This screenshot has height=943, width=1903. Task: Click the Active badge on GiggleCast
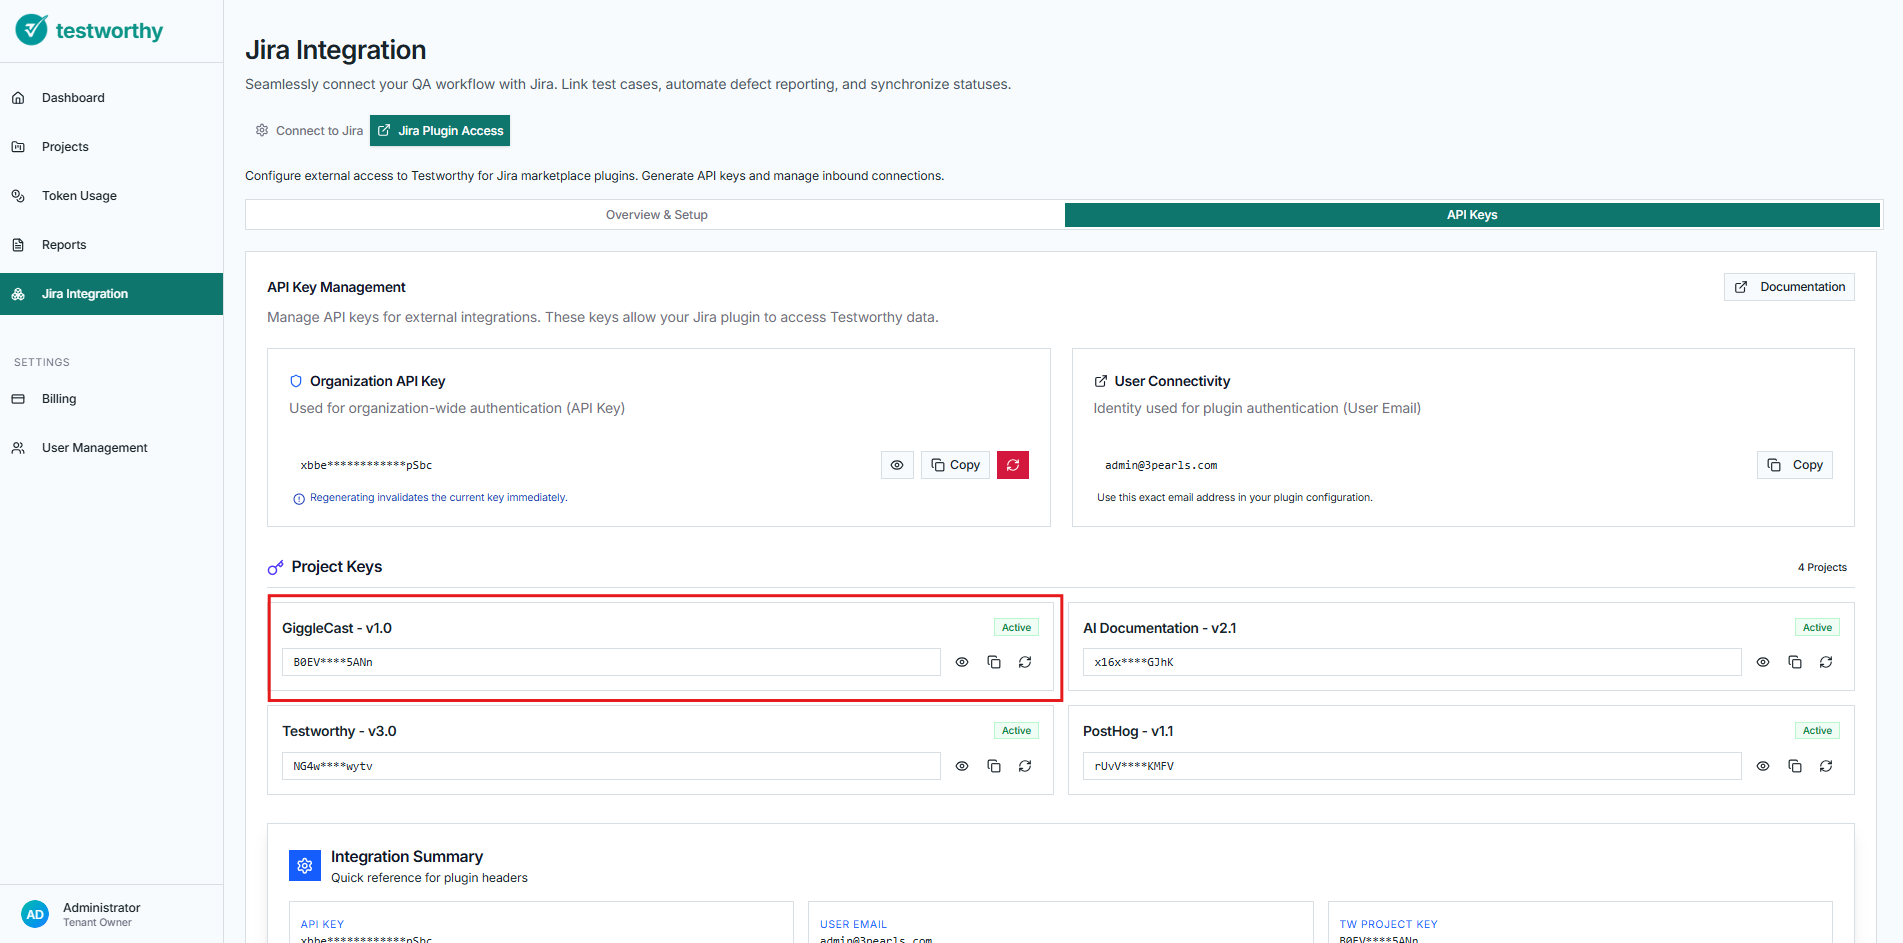(1016, 628)
